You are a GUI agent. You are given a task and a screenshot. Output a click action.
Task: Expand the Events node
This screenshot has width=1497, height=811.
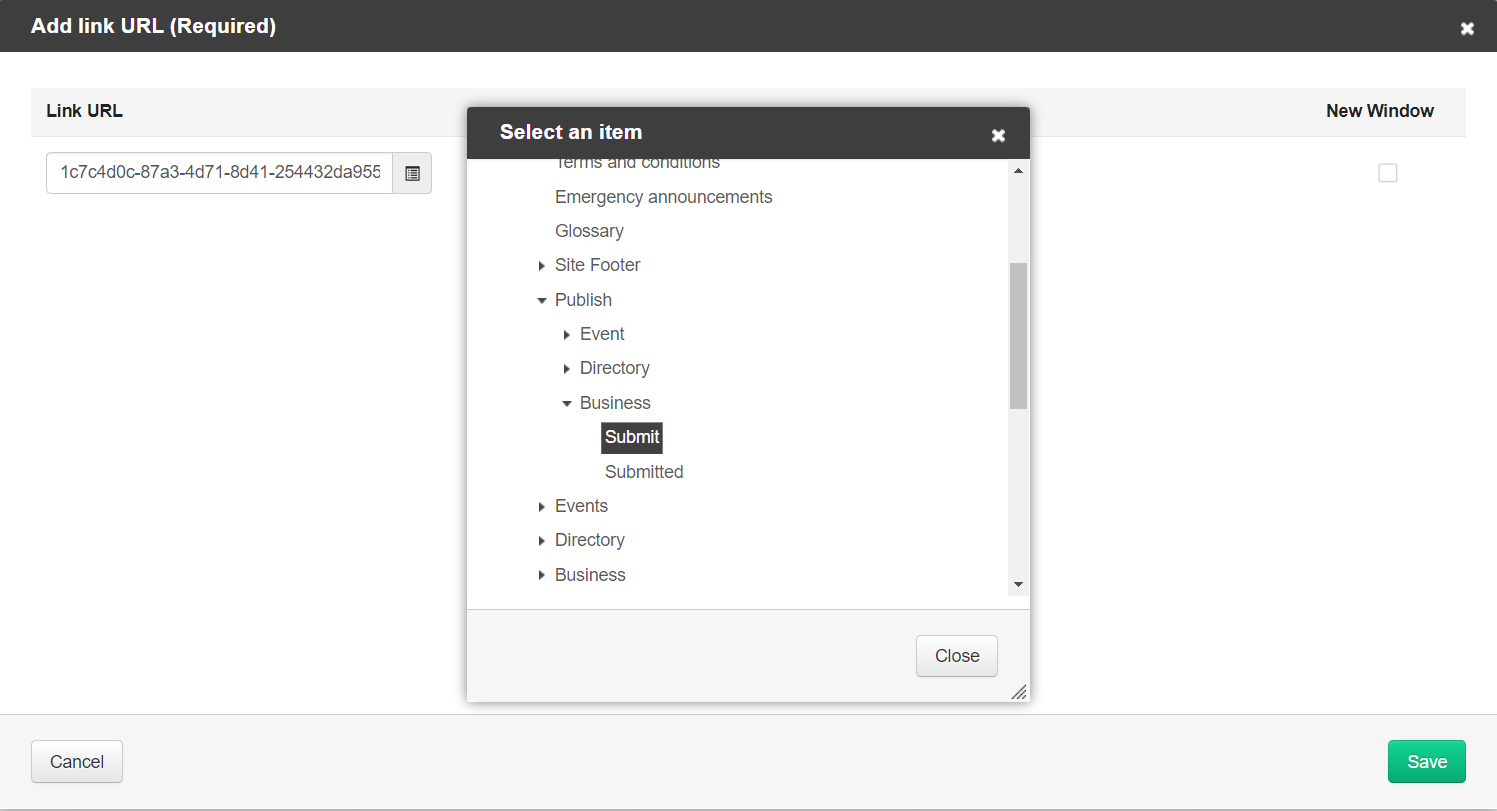click(541, 506)
